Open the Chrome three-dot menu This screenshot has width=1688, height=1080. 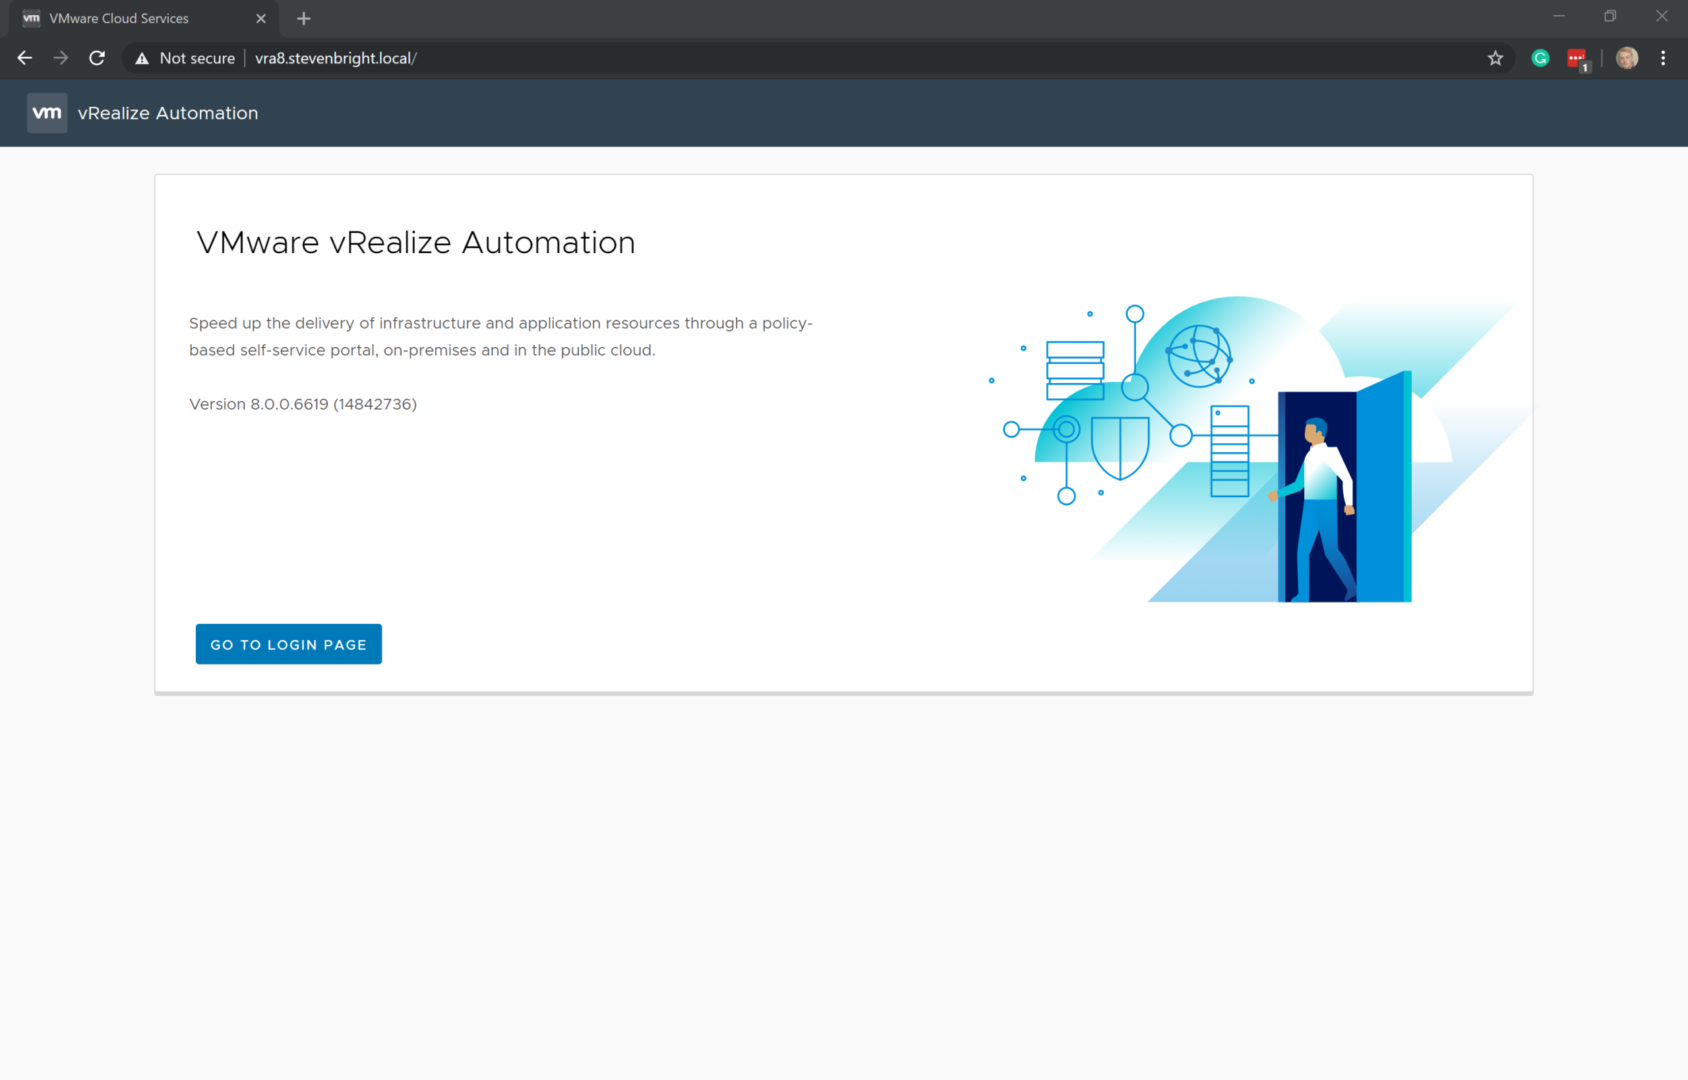point(1663,58)
